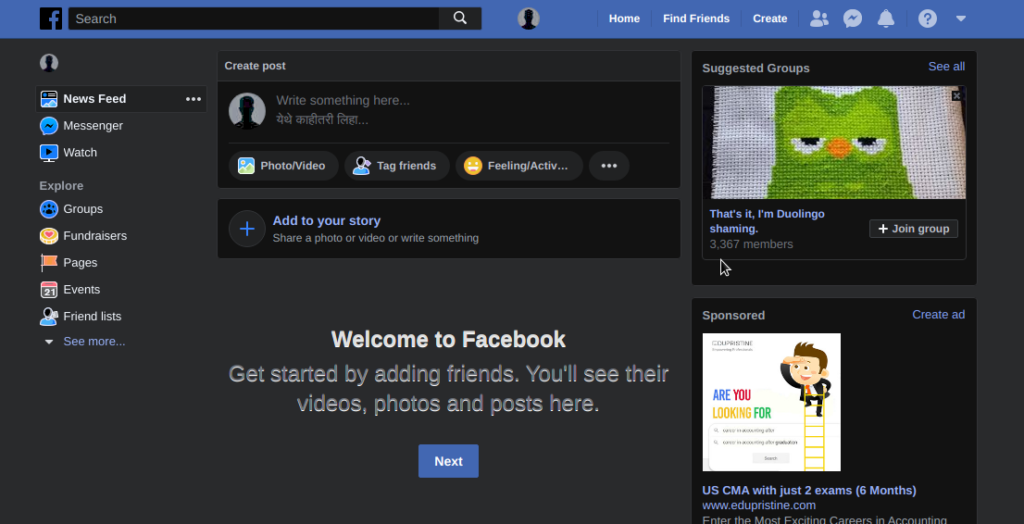The height and width of the screenshot is (524, 1024).
Task: Open Find Friends in top navigation
Action: (696, 18)
